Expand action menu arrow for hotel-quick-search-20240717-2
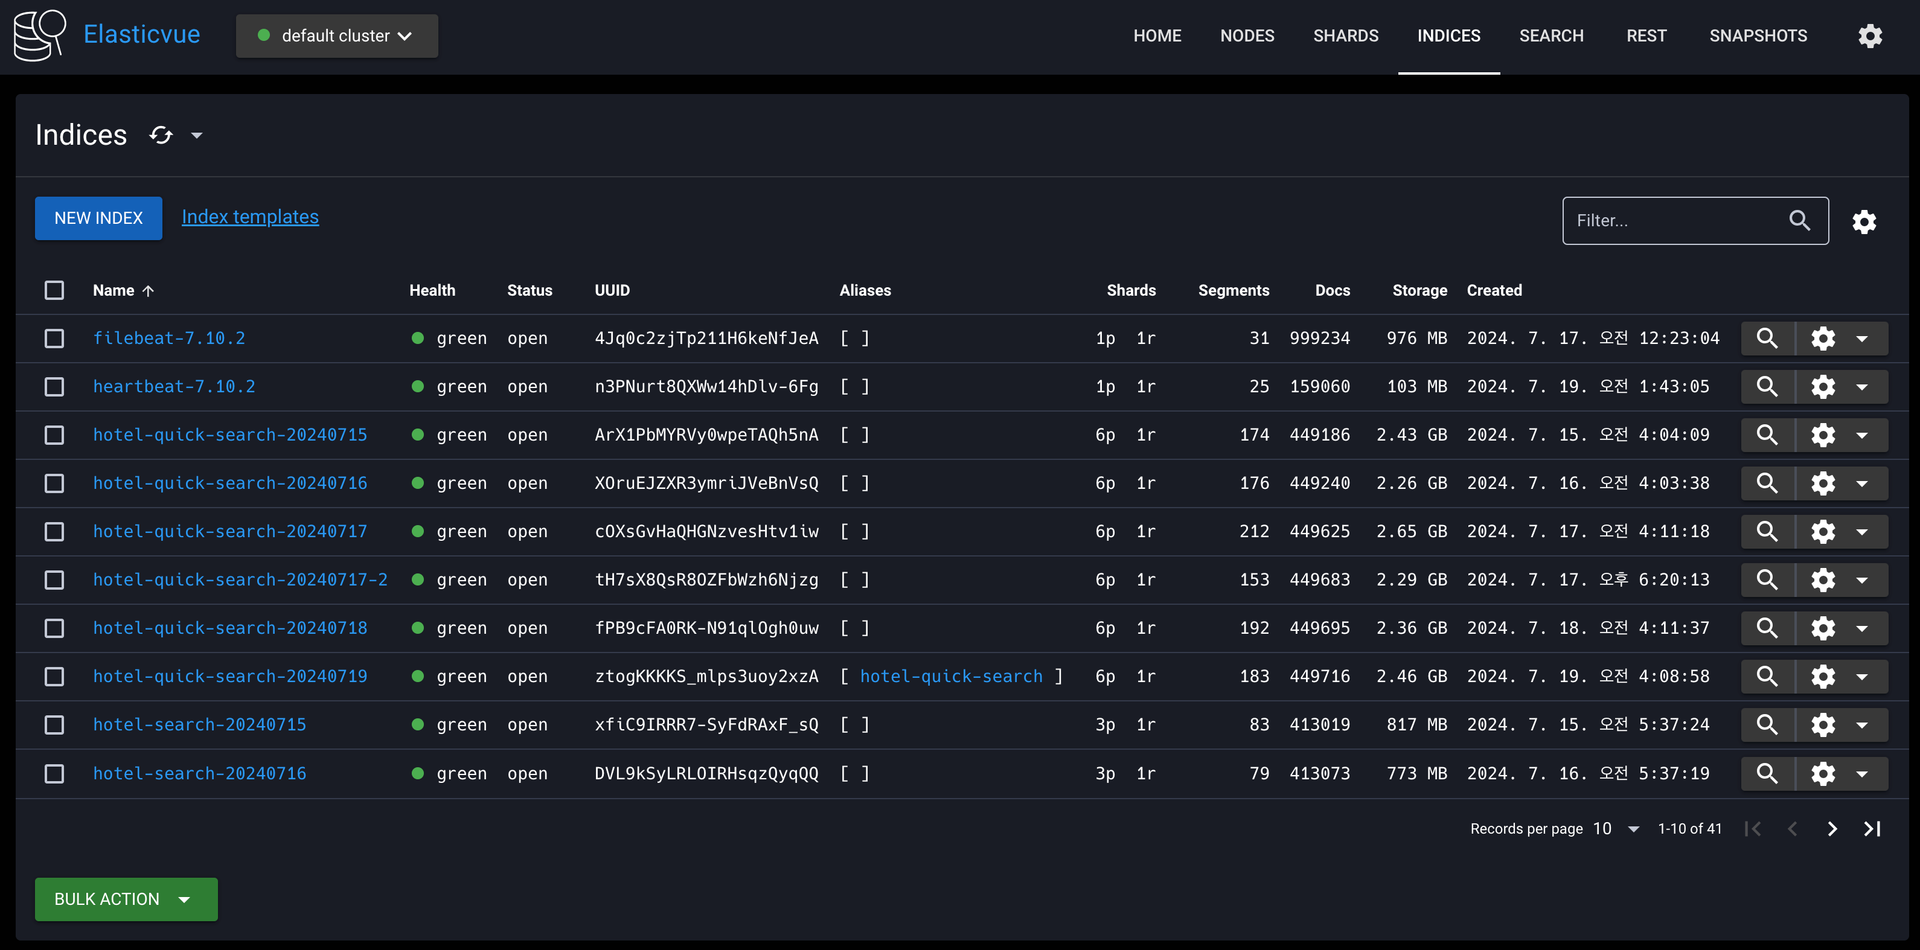 1862,580
